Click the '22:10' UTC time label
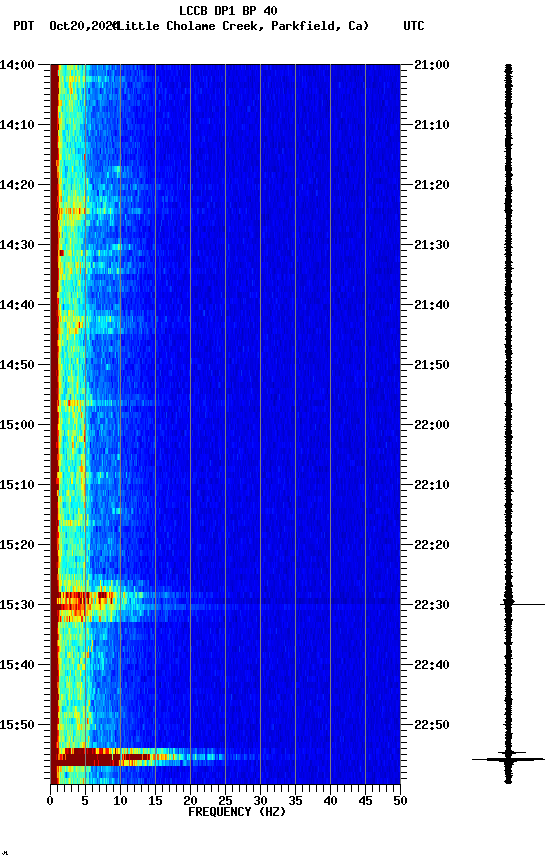 432,485
